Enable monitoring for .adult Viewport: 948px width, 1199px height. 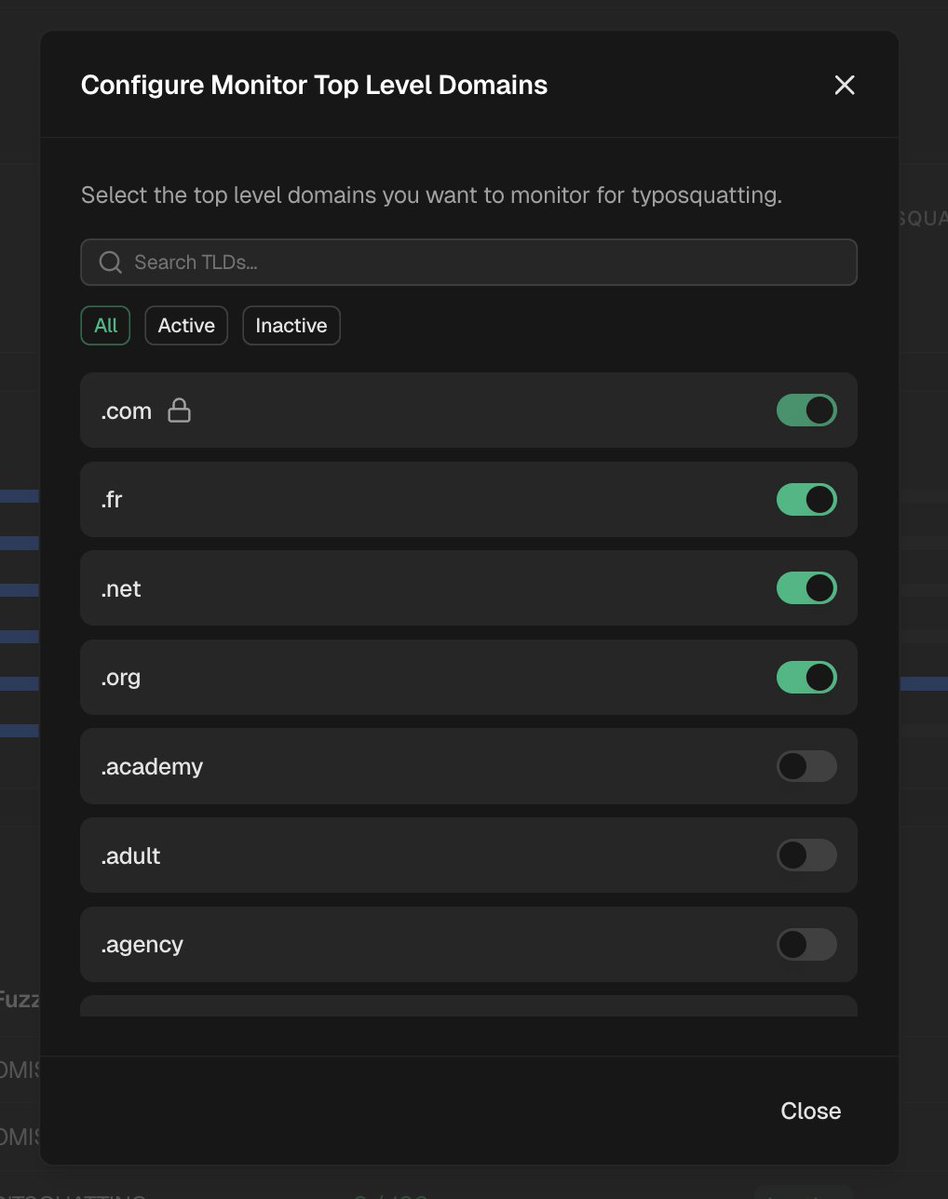point(806,855)
